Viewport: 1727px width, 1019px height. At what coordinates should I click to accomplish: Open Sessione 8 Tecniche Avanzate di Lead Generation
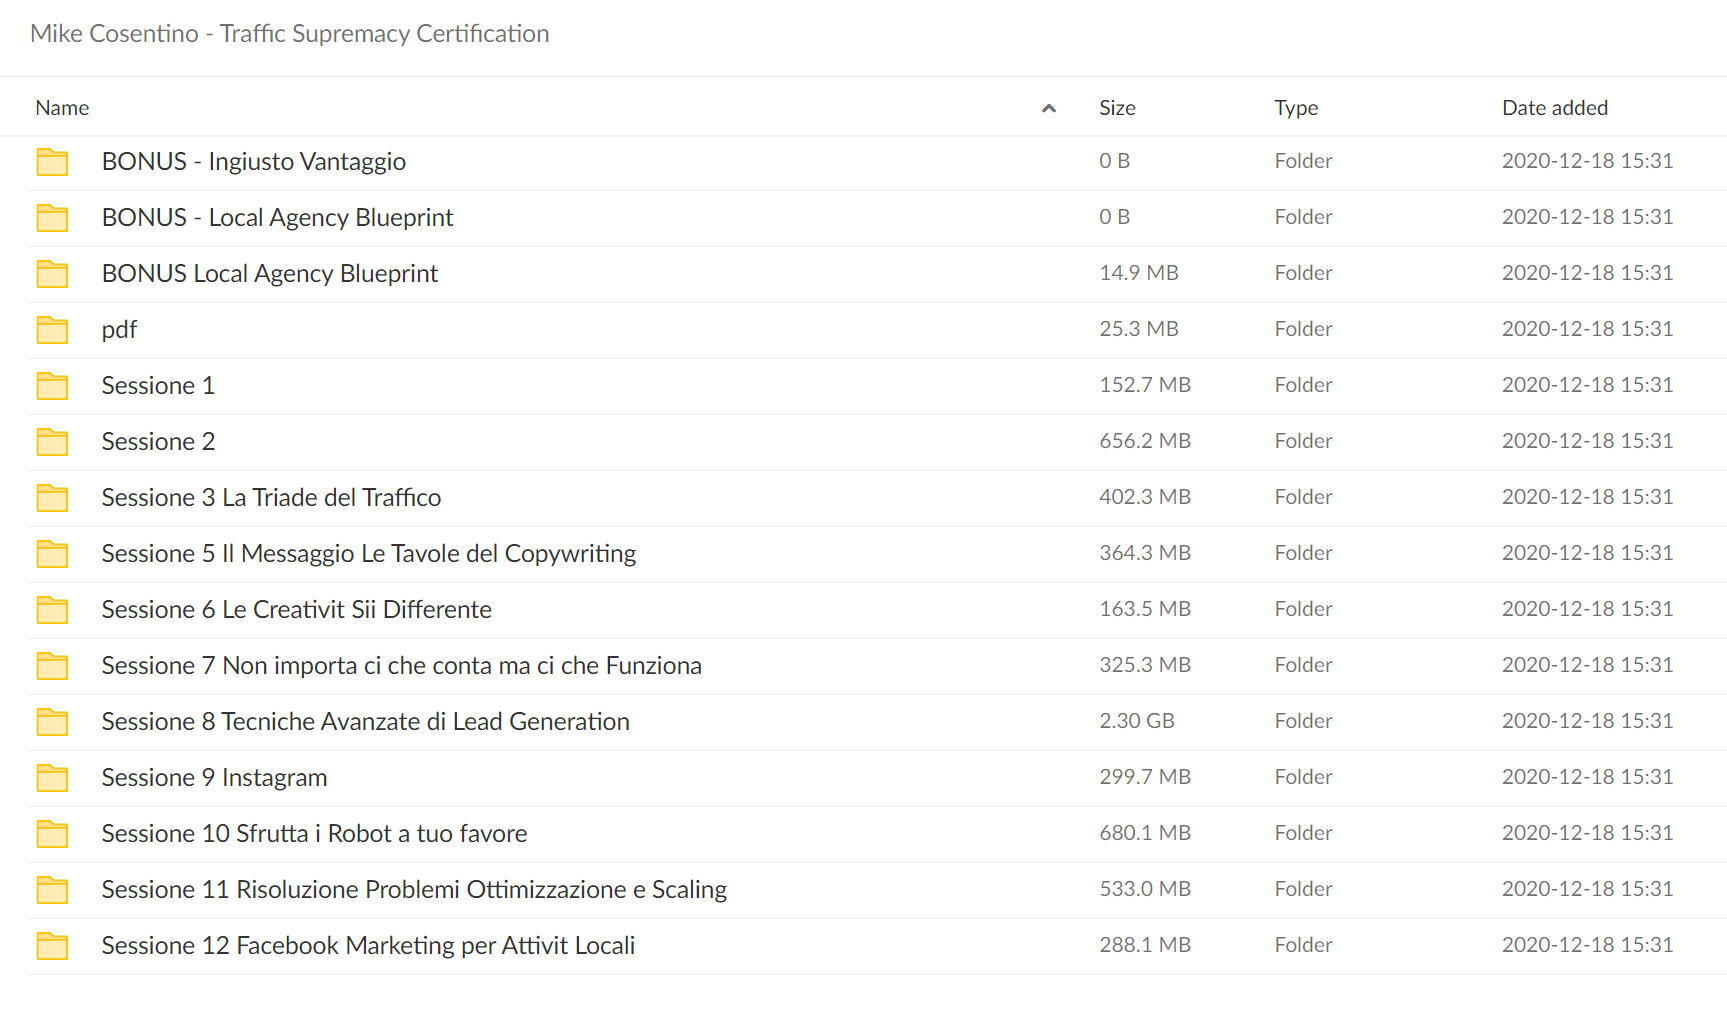click(366, 722)
